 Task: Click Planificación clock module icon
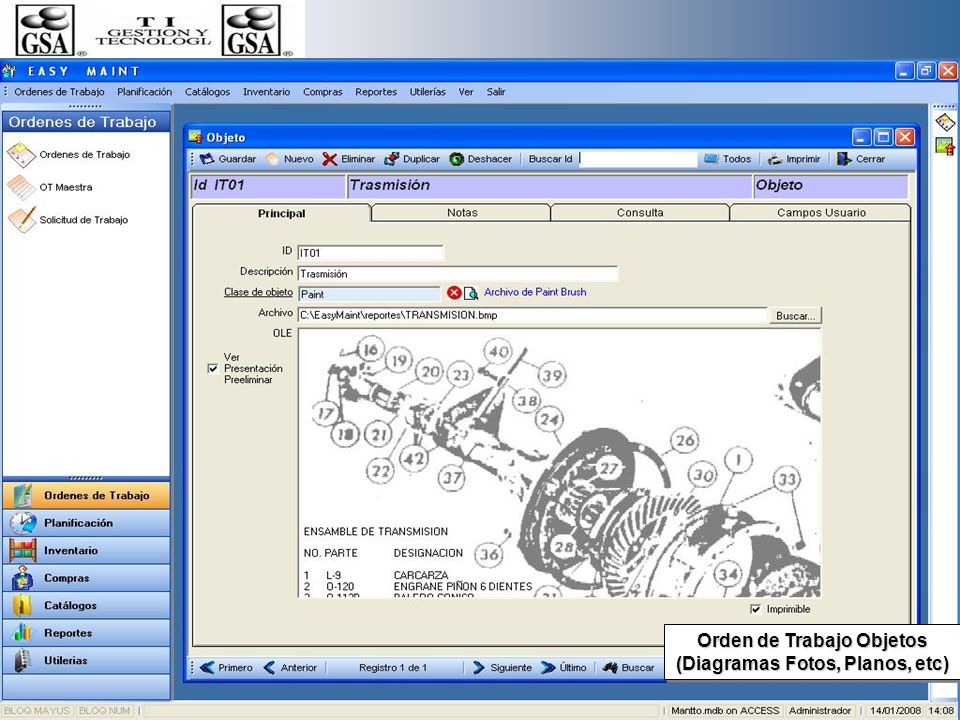tap(23, 523)
